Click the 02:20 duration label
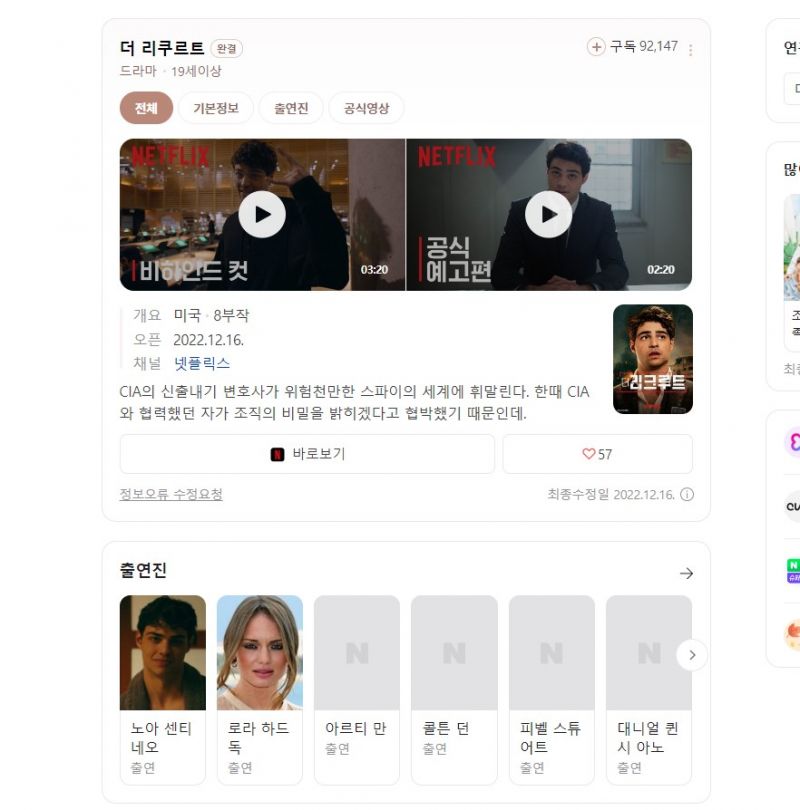 click(661, 270)
